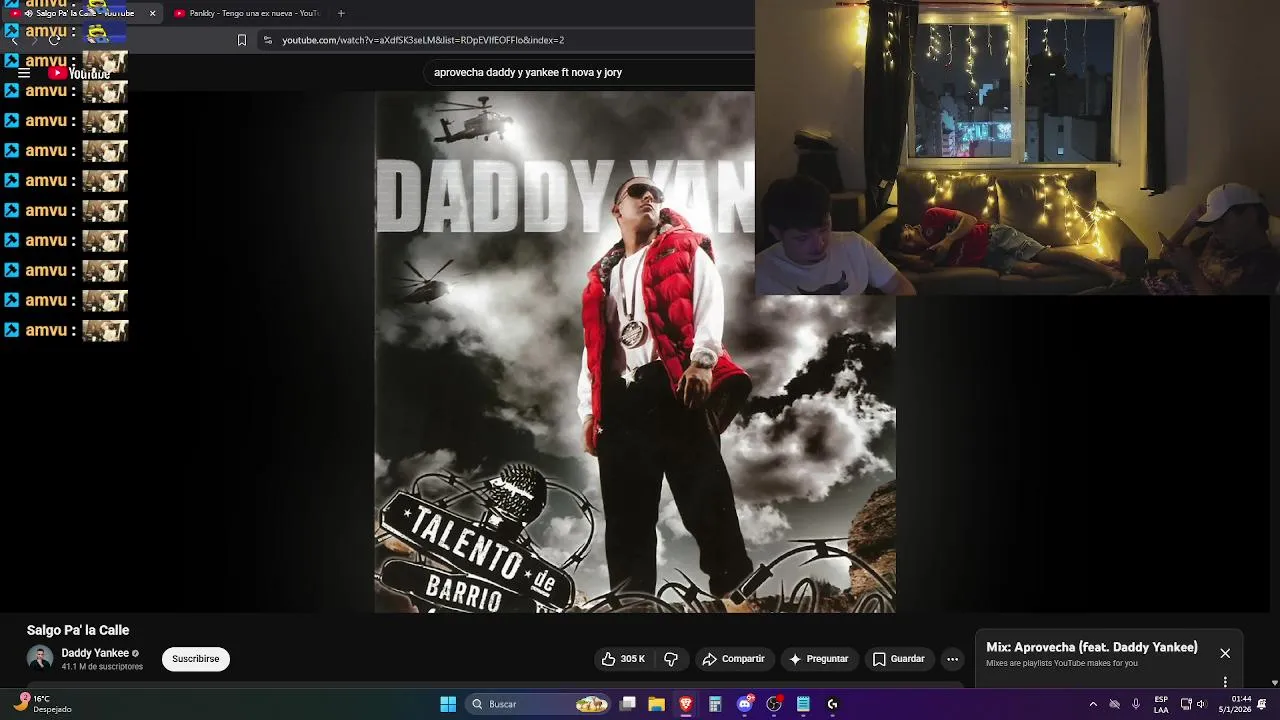Open File Explorer from the taskbar
The width and height of the screenshot is (1280, 720).
pyautogui.click(x=656, y=704)
